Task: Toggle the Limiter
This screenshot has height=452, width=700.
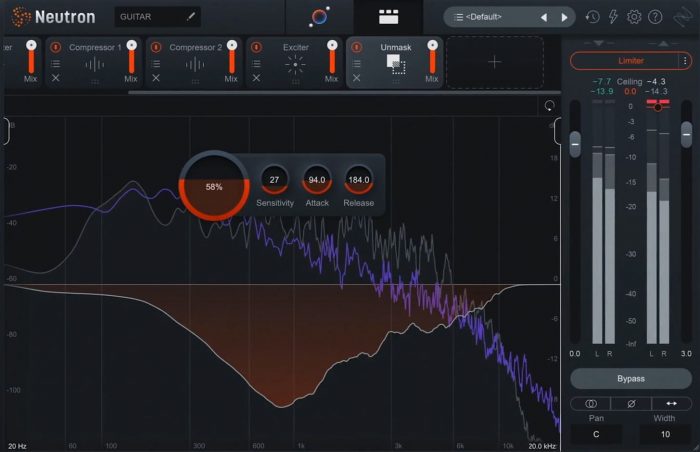Action: [630, 61]
